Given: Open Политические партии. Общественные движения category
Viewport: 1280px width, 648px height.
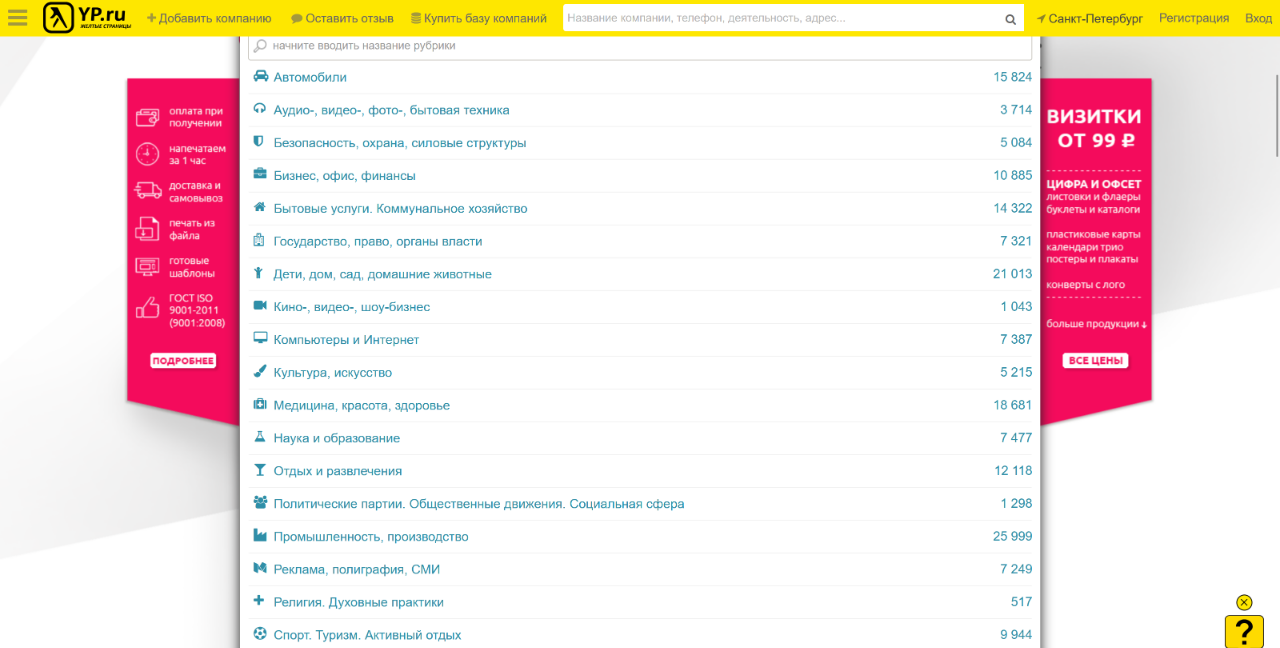Looking at the screenshot, I should click(479, 503).
